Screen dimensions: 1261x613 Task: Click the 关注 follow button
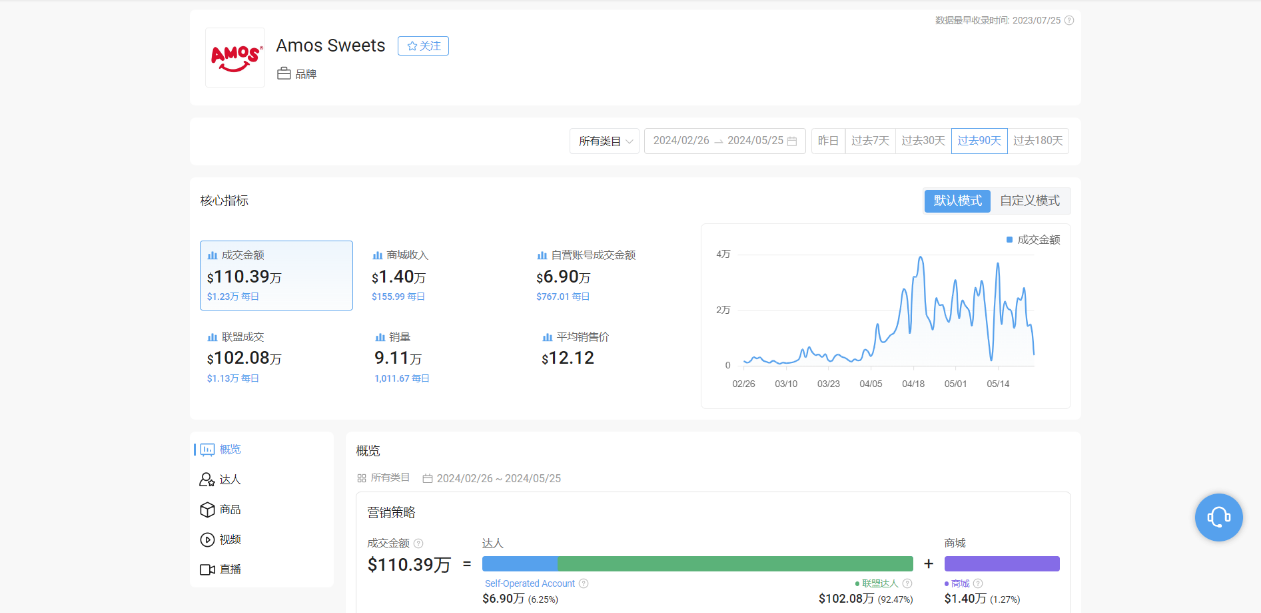(x=422, y=46)
